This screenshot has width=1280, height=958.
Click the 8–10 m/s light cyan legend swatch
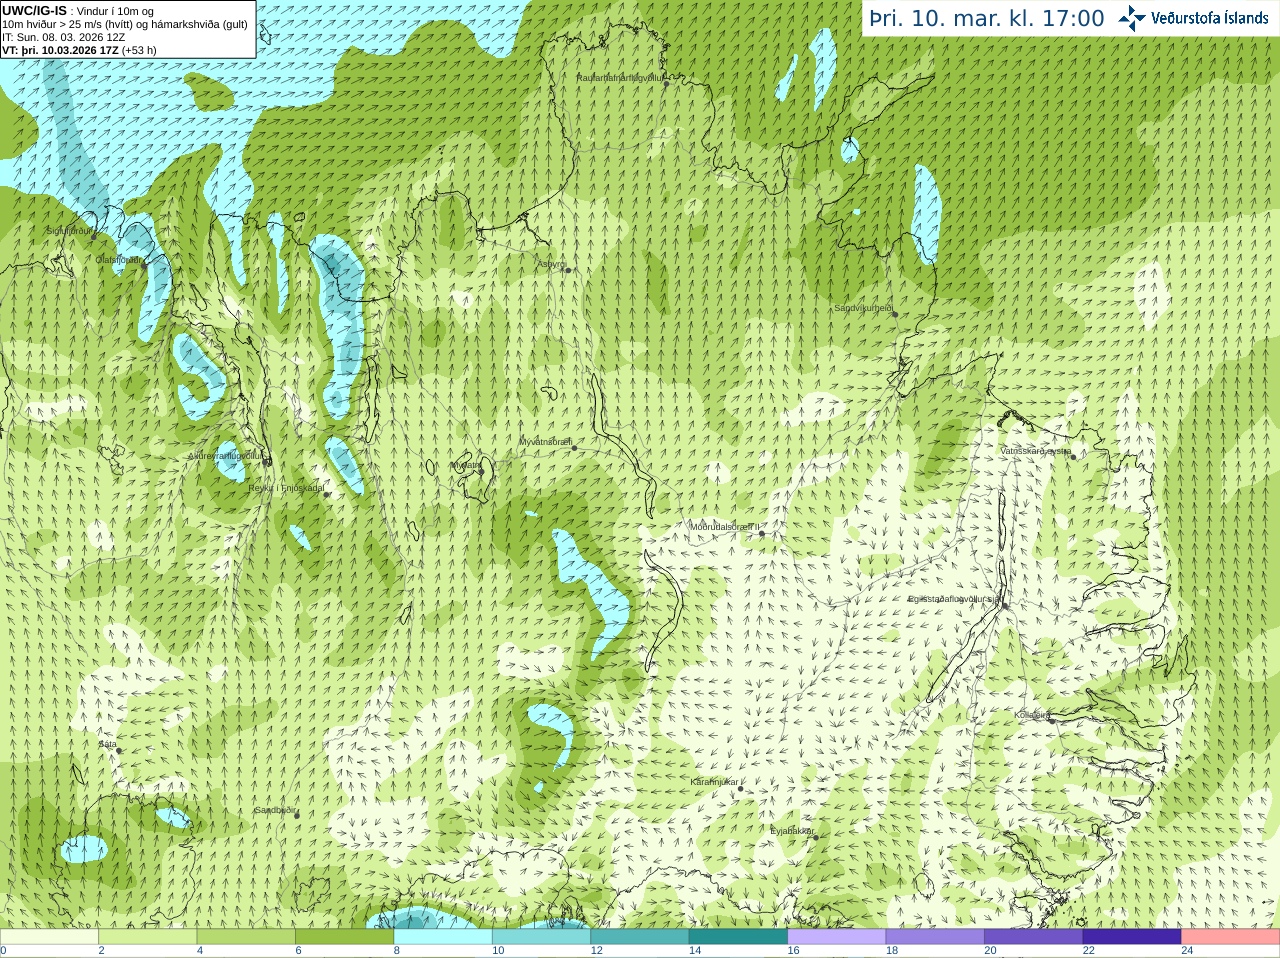(443, 936)
